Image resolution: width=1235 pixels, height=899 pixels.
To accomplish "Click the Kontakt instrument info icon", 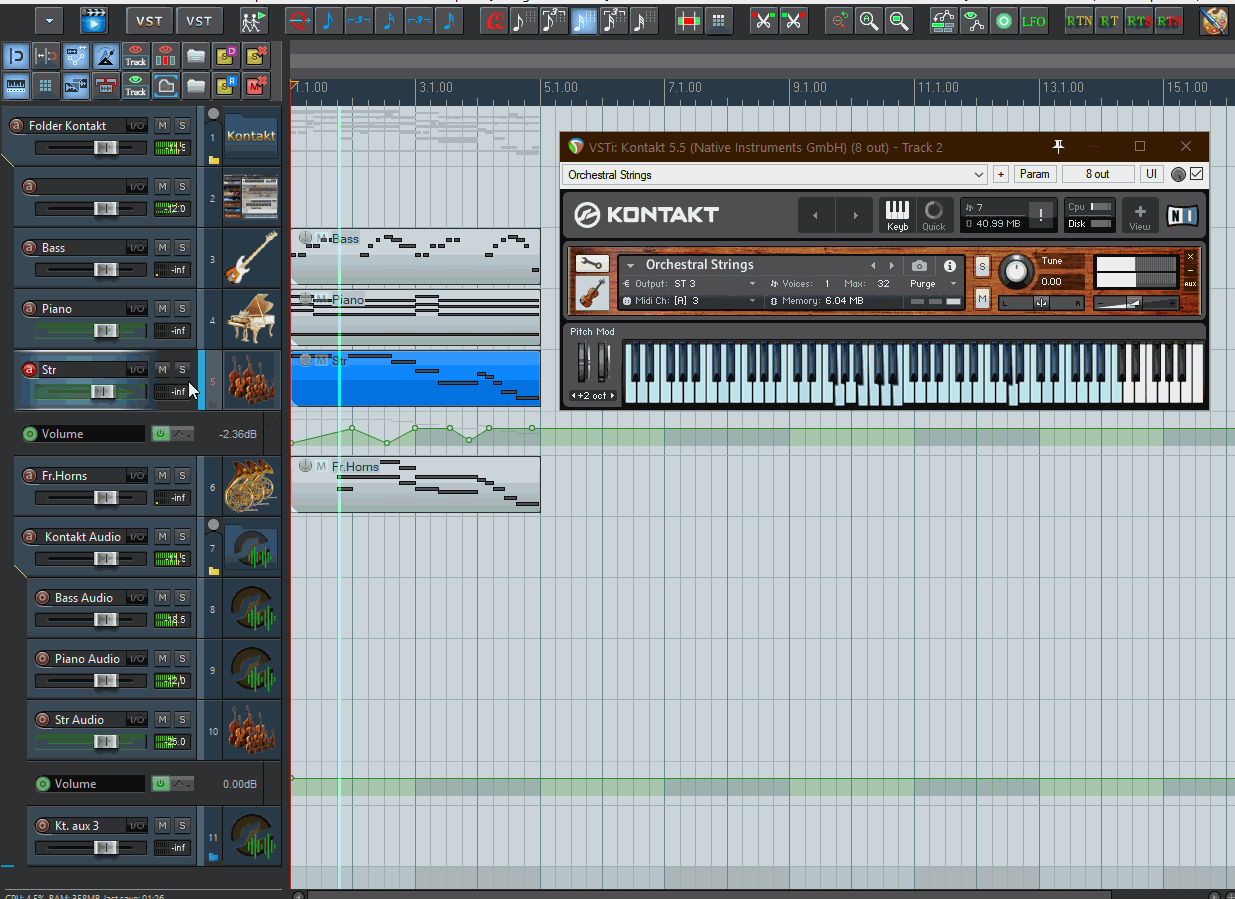I will pyautogui.click(x=950, y=265).
